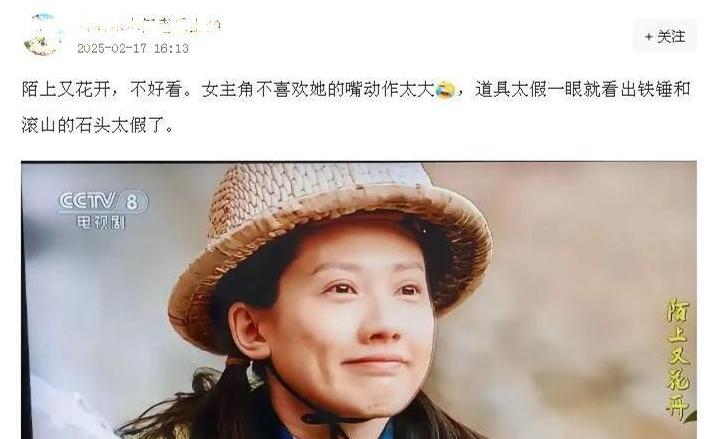
Task: Open the attached TV screenshot image
Action: 358,300
